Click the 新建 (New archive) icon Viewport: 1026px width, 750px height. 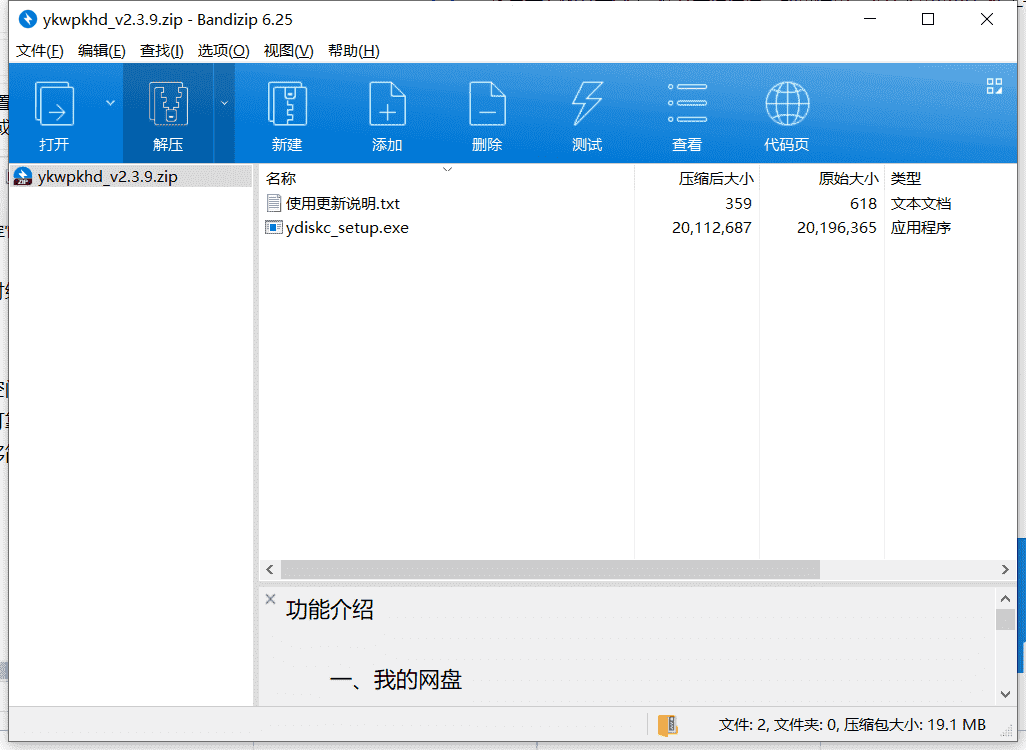pos(287,104)
